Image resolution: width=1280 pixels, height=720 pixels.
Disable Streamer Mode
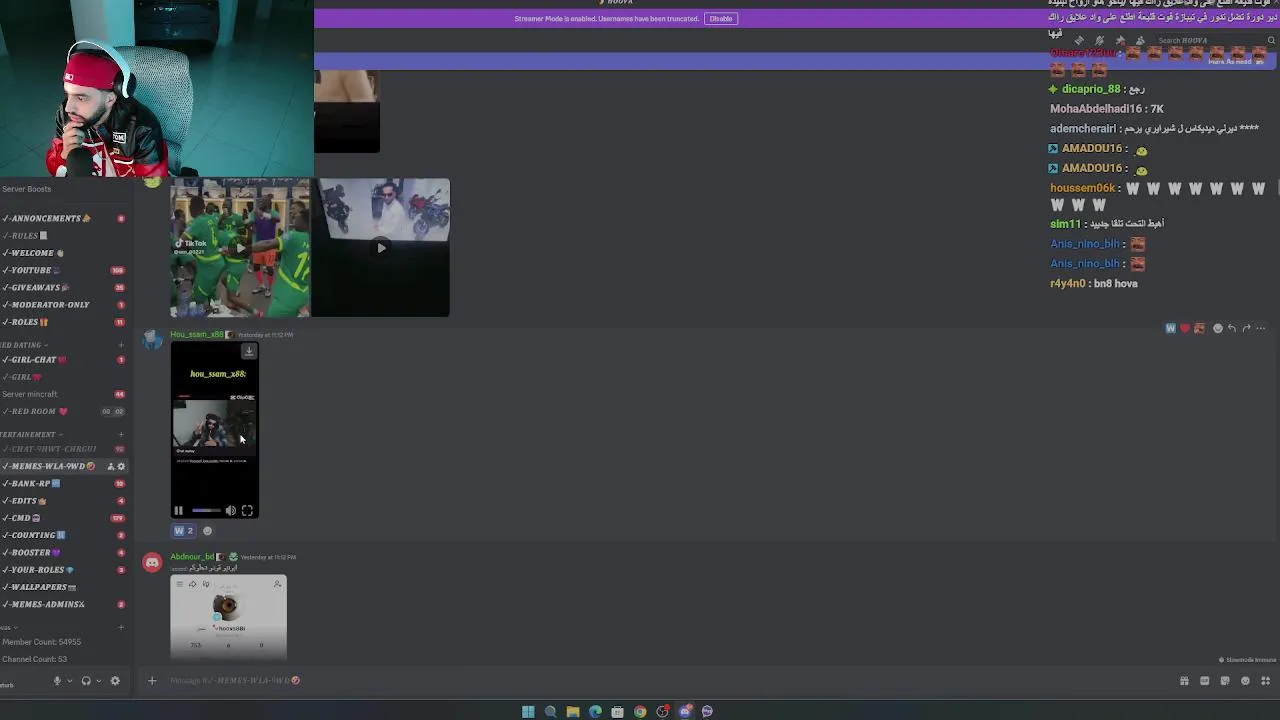coord(721,19)
